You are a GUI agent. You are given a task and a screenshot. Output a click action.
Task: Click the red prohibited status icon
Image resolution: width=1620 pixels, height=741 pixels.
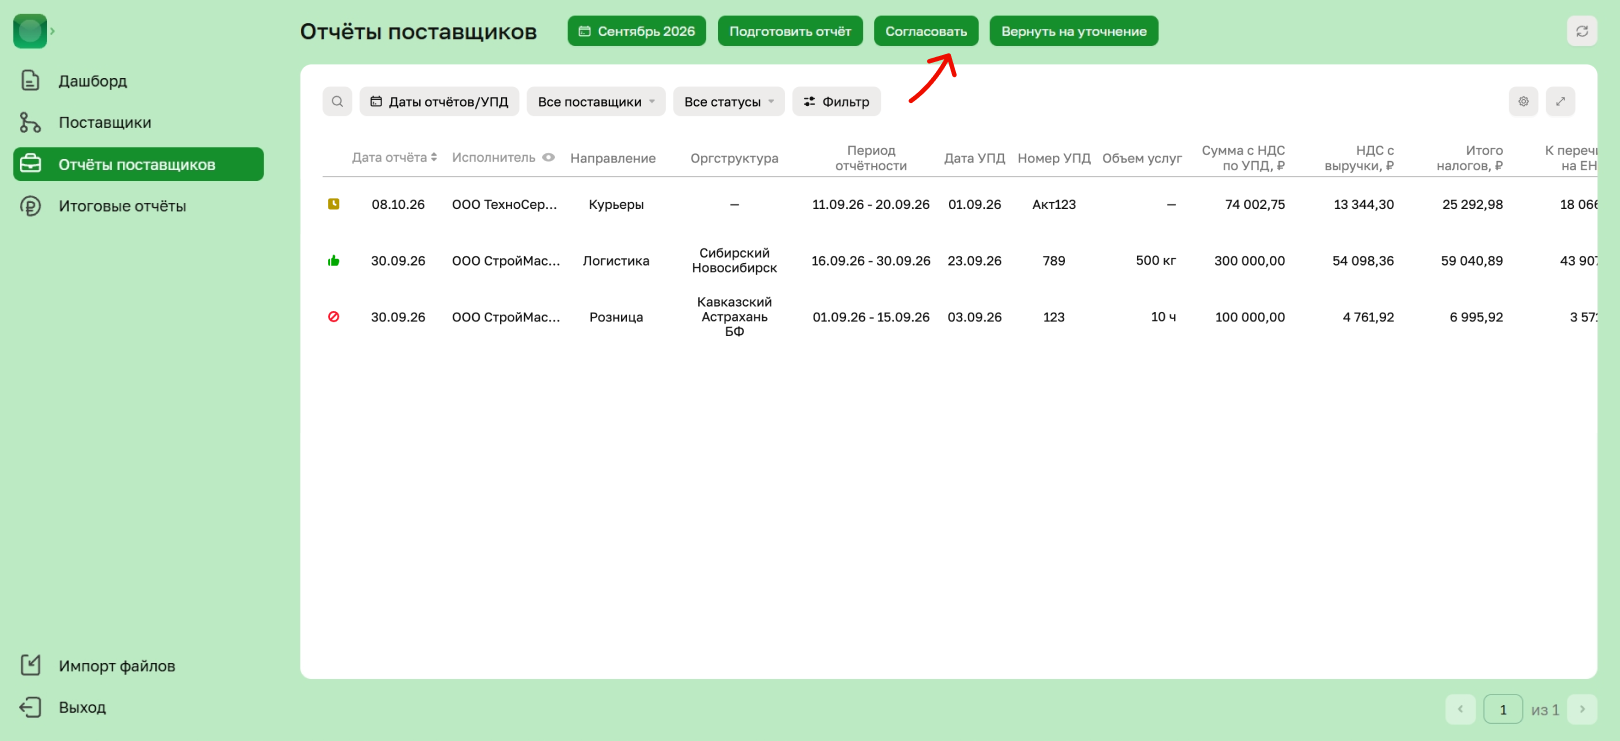334,317
